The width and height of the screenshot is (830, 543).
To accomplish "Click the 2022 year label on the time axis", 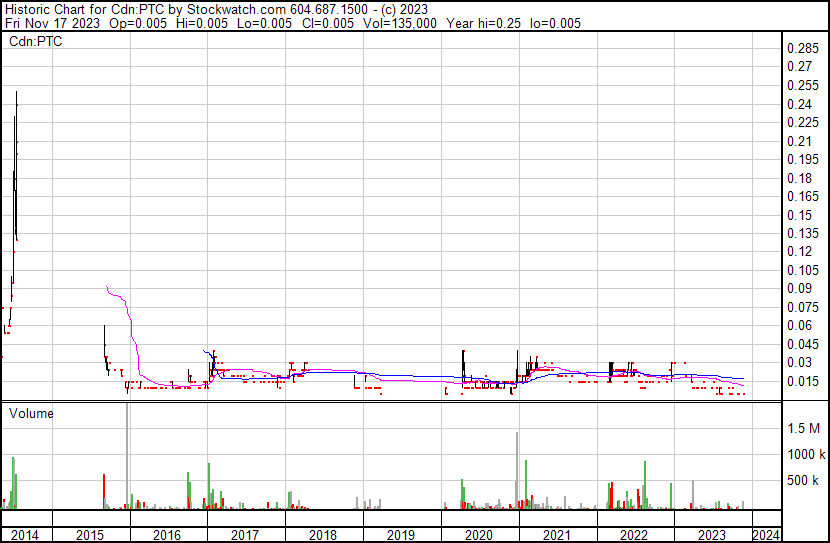I will point(634,535).
